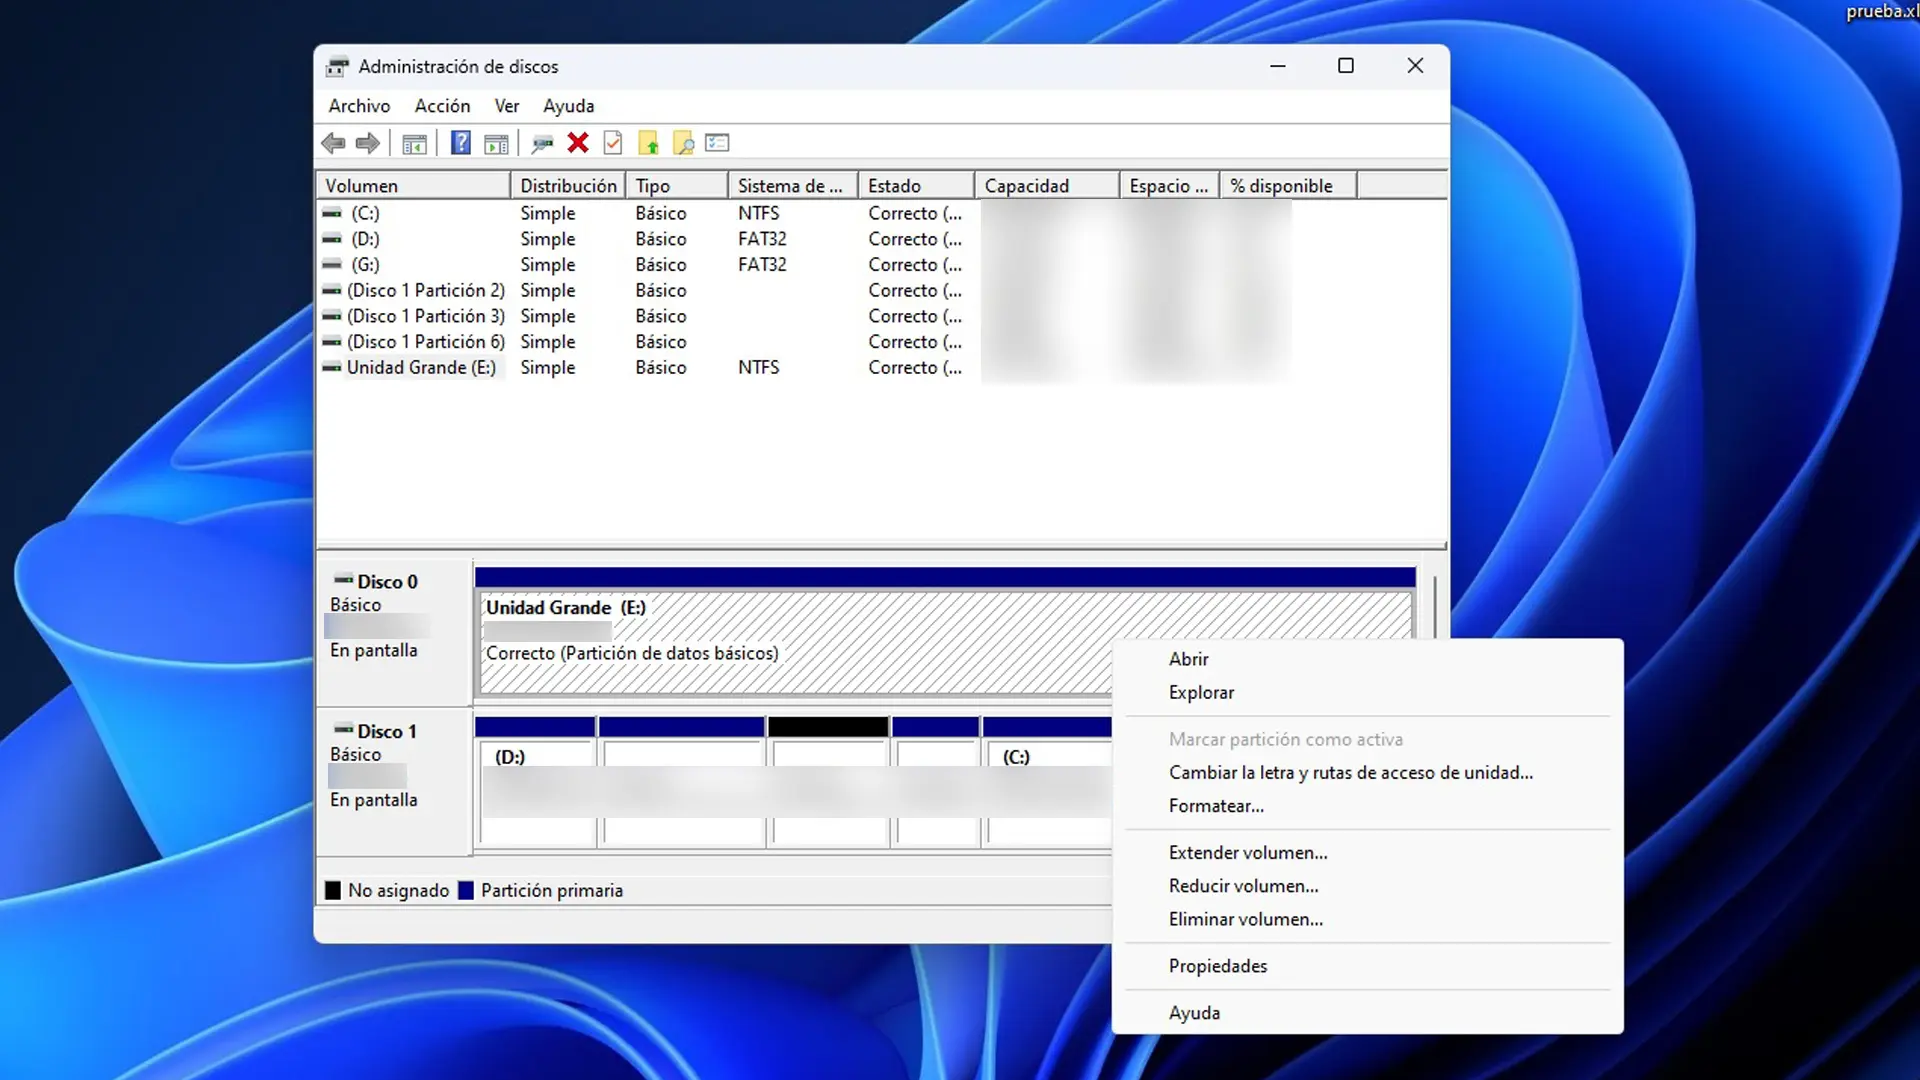
Task: Select the Unidad Grande (E:) volume row
Action: point(421,368)
